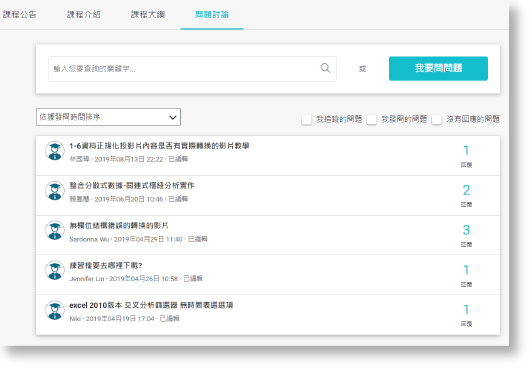Click reply count 1 for excel 2010 question
Screen dimensions: 530x370
466,310
